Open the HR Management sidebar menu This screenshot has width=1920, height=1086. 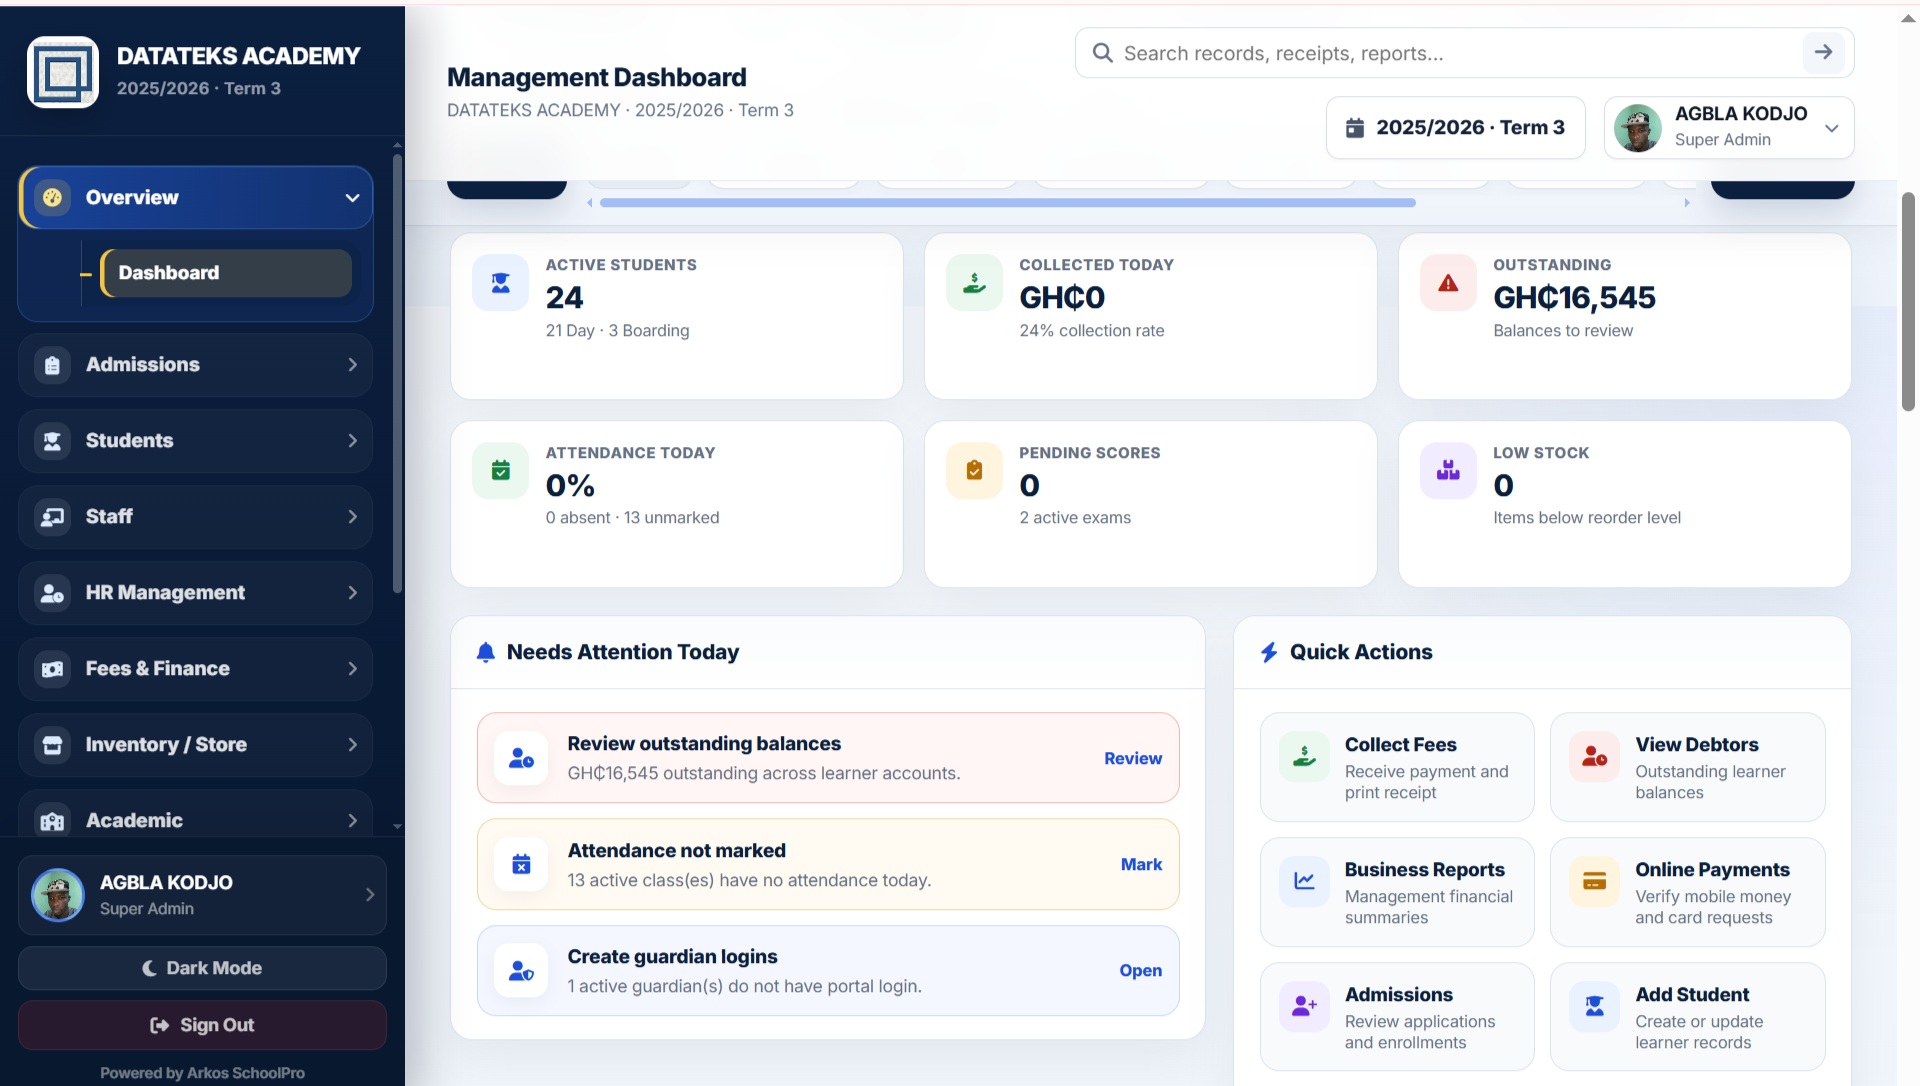[x=195, y=593]
